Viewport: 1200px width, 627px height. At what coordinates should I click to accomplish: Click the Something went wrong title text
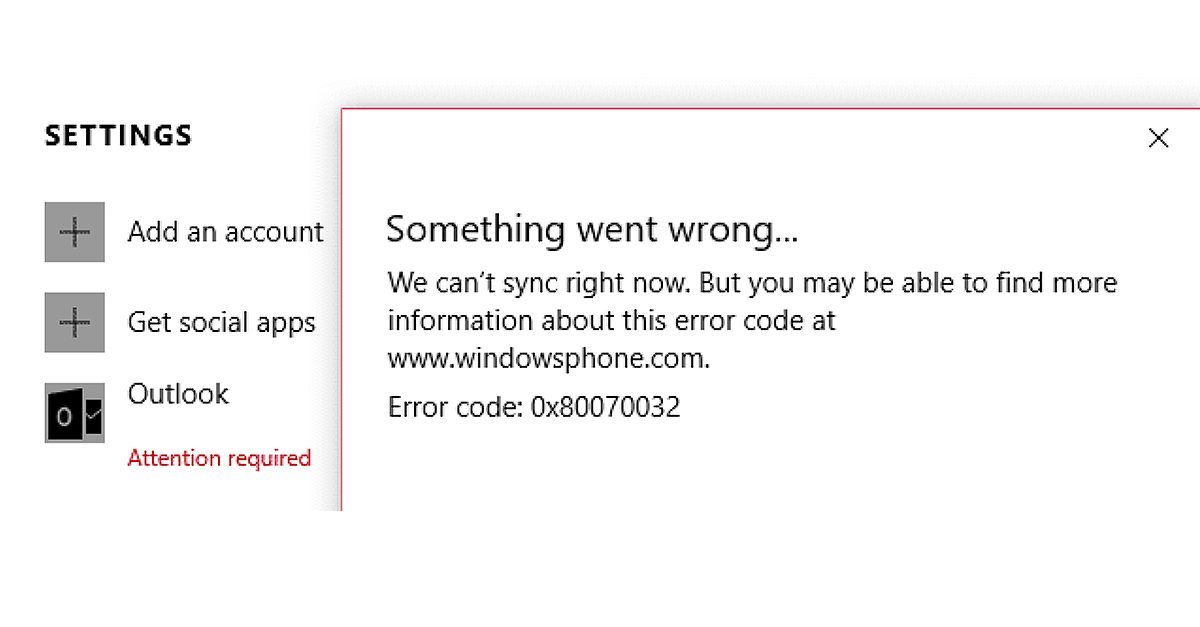coord(594,229)
